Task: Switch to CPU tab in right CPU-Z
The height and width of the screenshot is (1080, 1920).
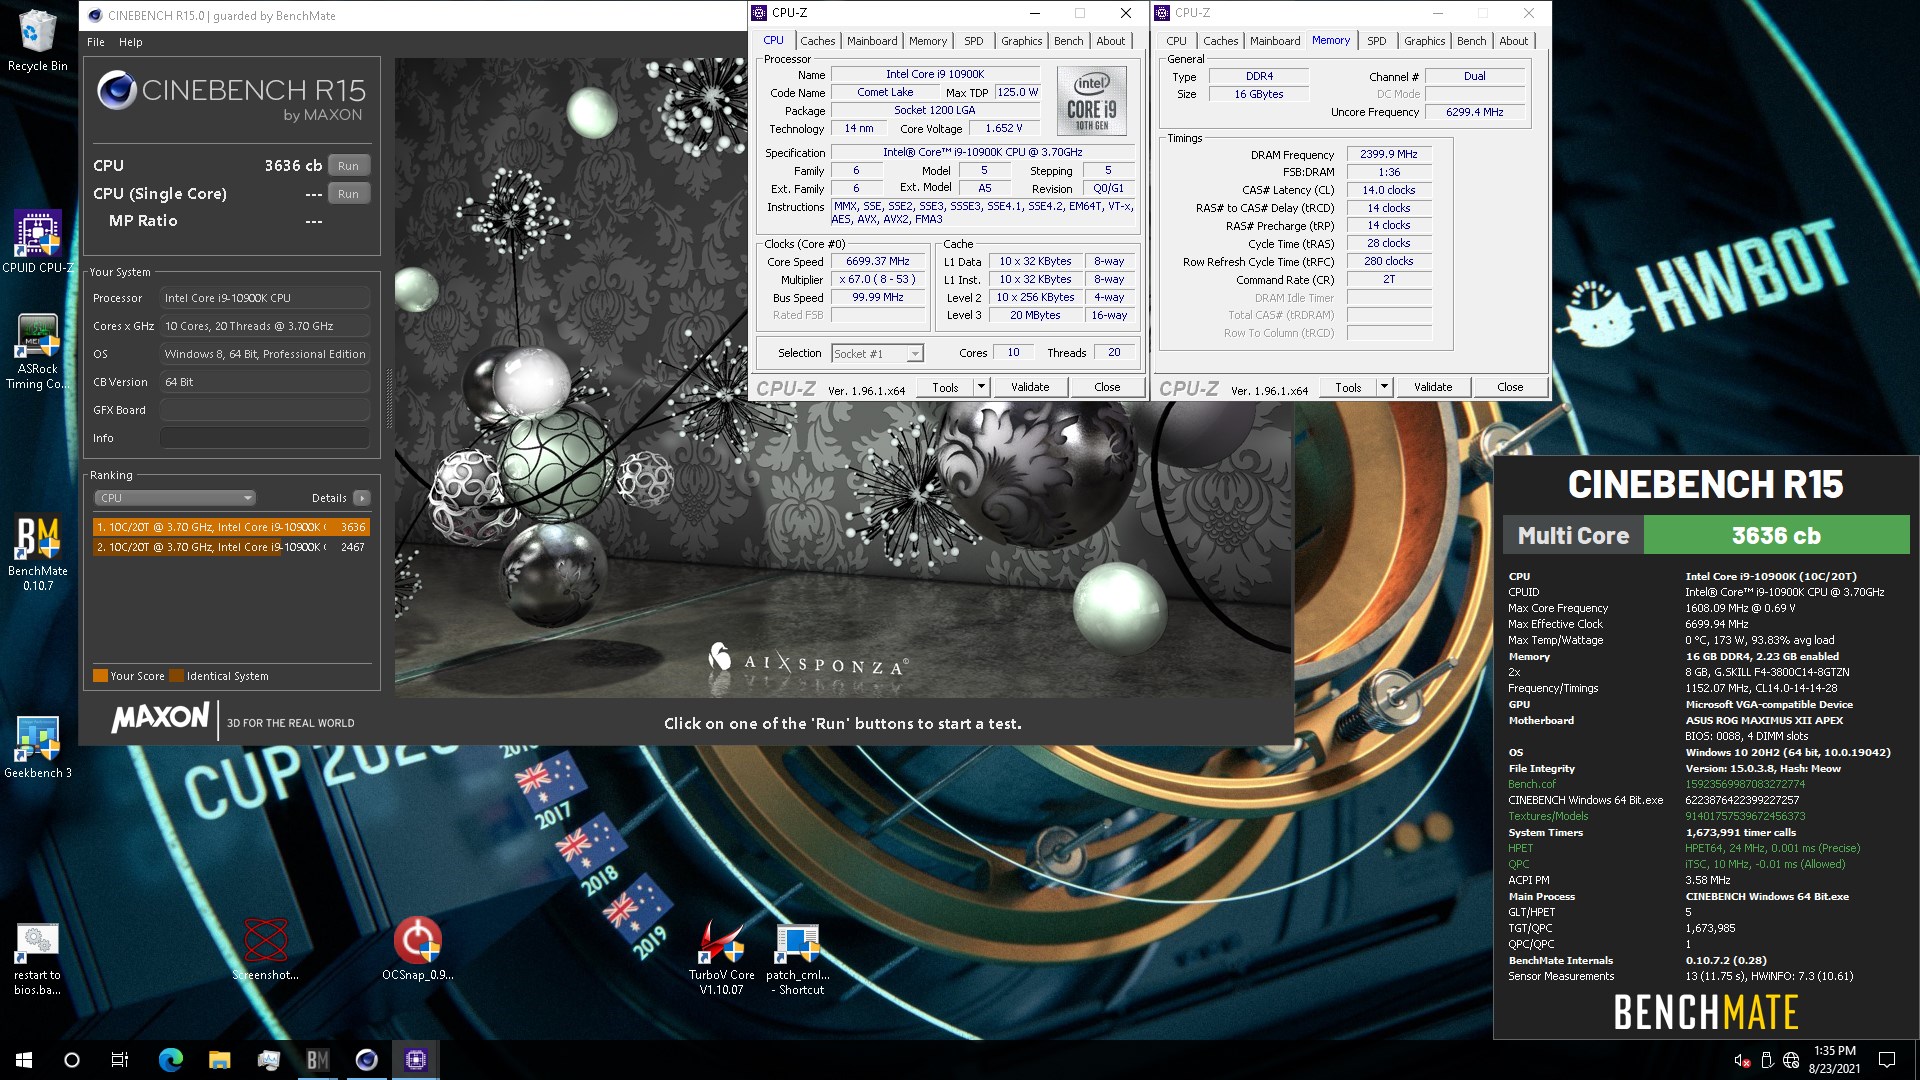Action: coord(1176,41)
